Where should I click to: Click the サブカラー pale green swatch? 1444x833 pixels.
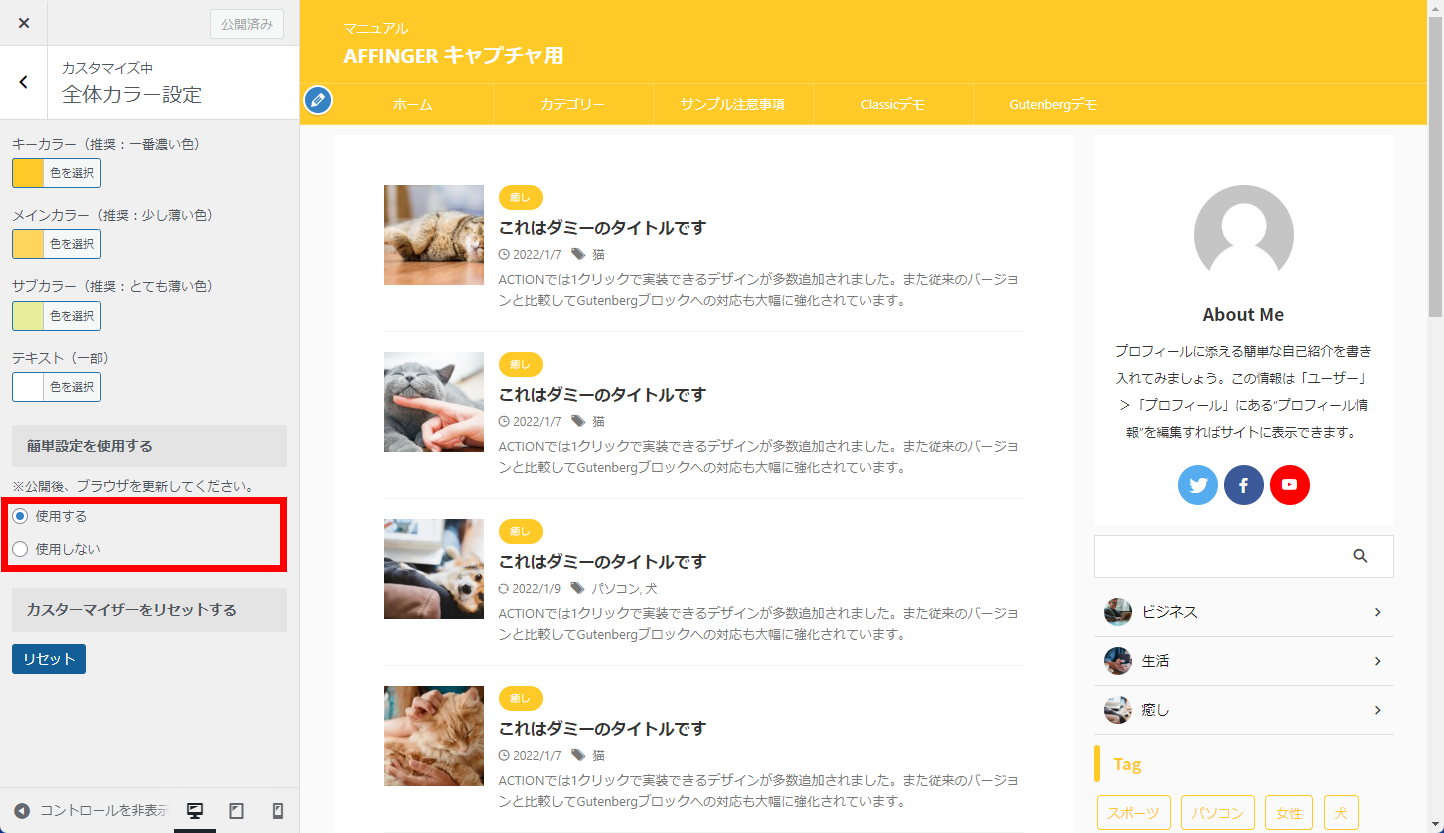[x=28, y=316]
